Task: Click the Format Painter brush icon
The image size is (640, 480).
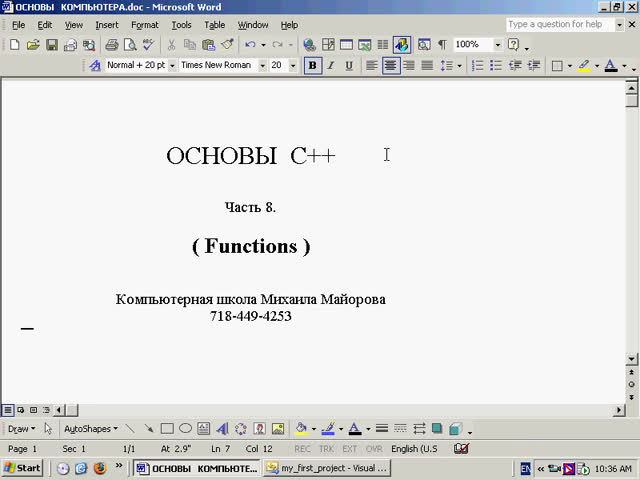Action: (227, 45)
